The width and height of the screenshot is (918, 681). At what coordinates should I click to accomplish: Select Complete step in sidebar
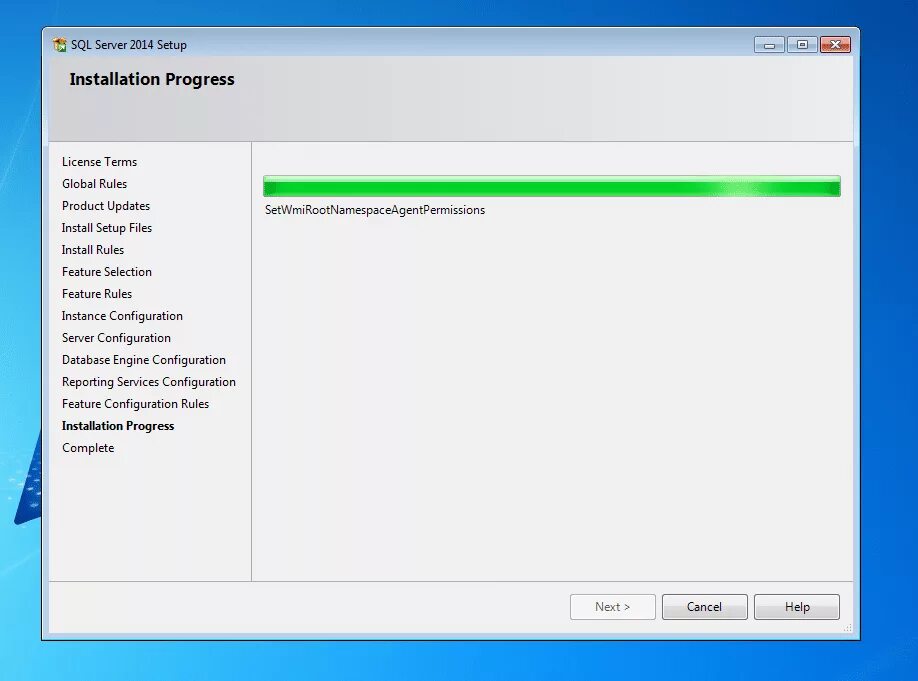click(x=88, y=448)
